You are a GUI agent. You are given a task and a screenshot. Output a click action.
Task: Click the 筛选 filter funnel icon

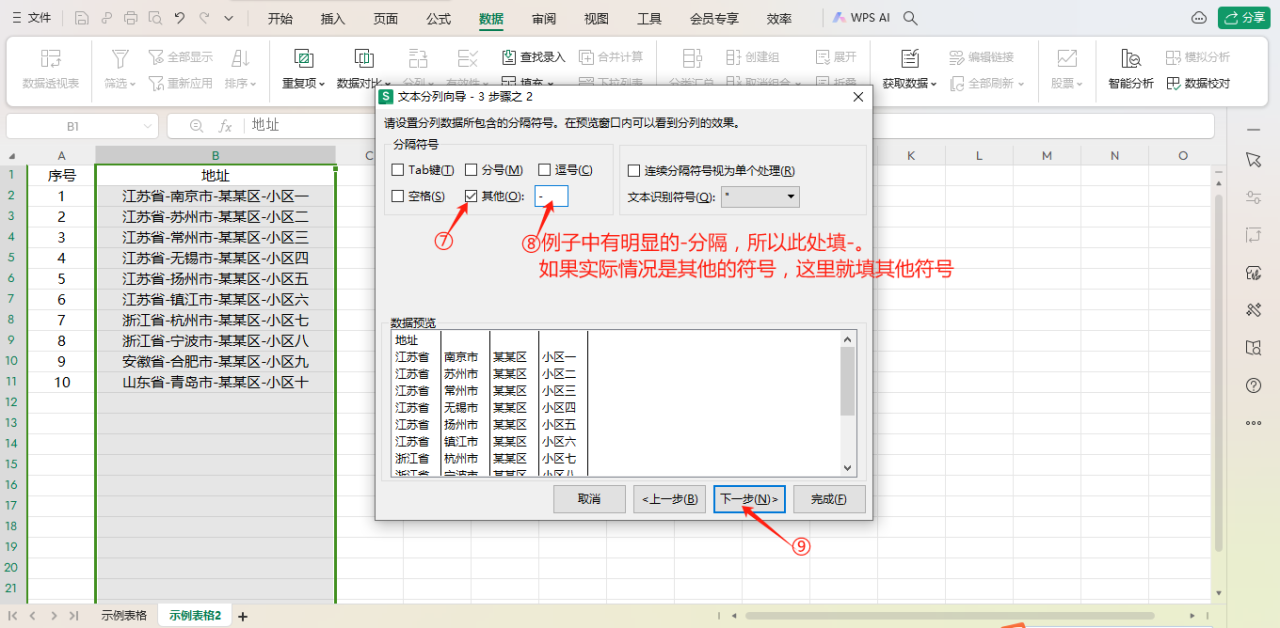pyautogui.click(x=120, y=58)
